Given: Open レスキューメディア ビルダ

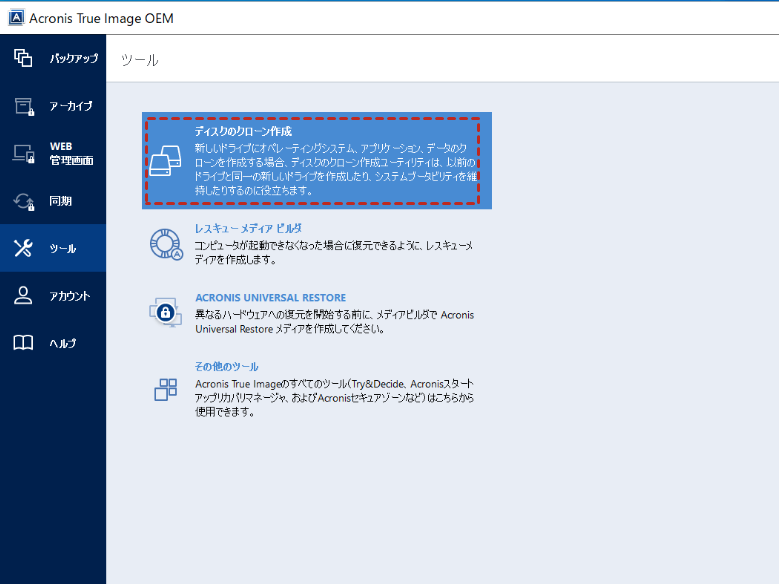Looking at the screenshot, I should click(248, 228).
